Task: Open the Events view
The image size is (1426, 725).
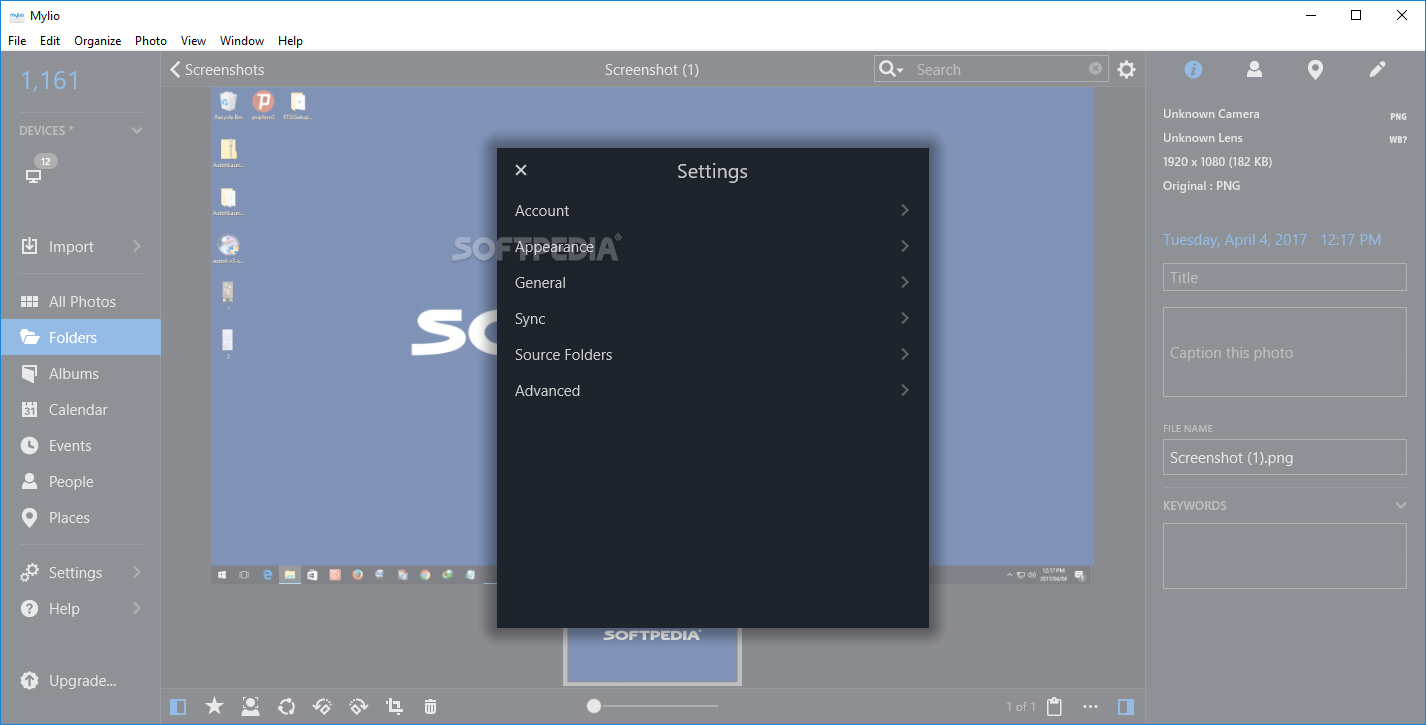Action: click(x=80, y=446)
